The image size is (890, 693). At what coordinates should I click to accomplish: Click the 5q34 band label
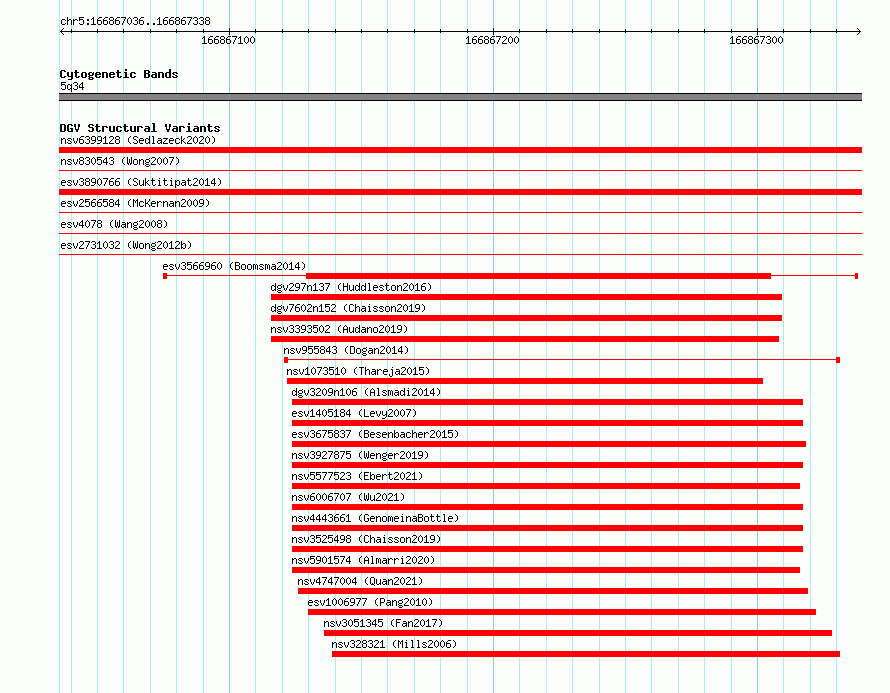point(72,86)
